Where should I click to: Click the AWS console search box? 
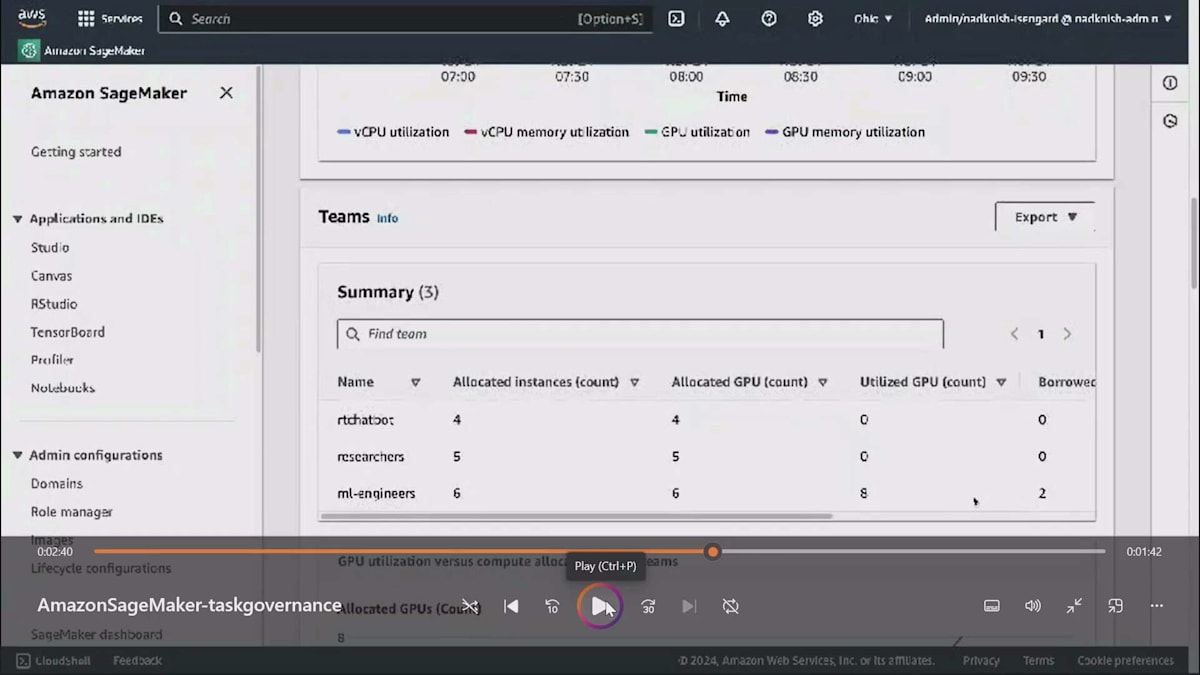405,19
